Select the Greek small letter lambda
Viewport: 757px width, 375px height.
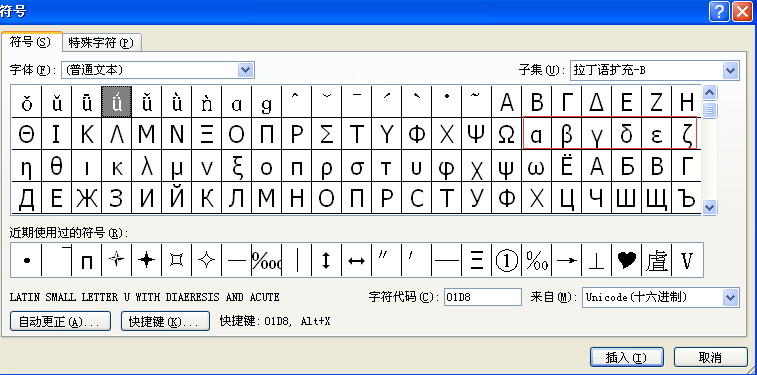[147, 166]
